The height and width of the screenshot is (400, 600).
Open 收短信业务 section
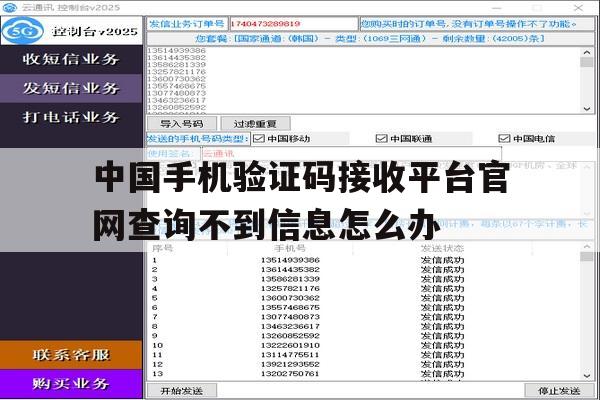(x=71, y=59)
